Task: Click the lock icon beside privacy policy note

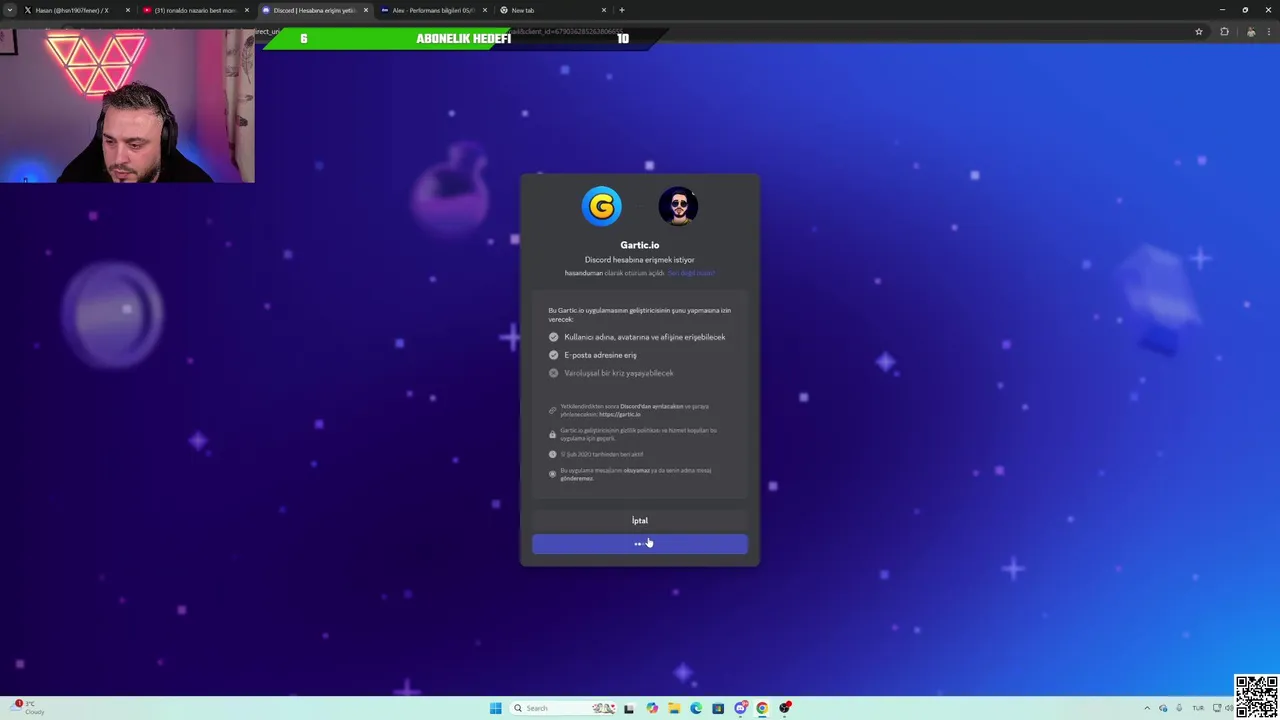Action: tap(552, 434)
